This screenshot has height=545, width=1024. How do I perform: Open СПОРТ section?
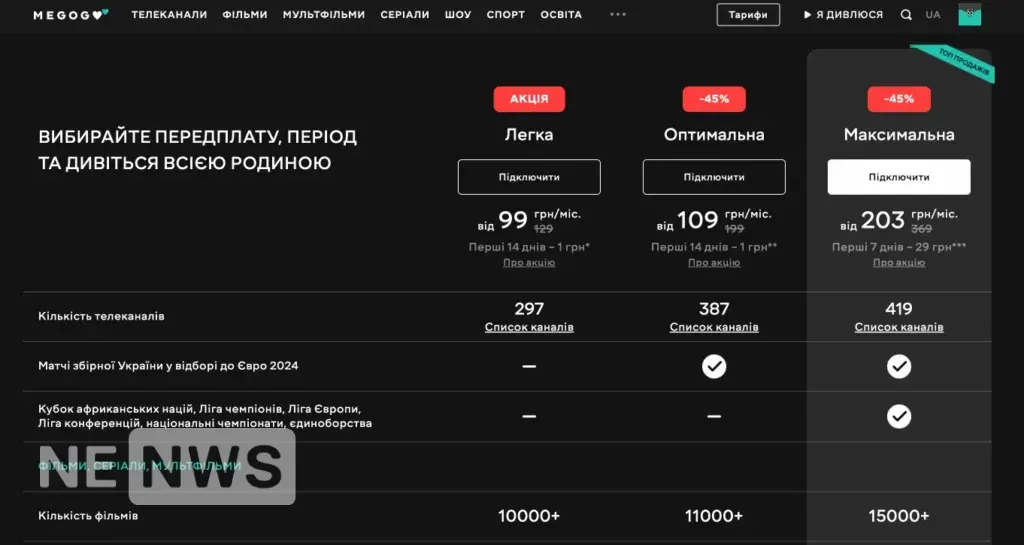(505, 14)
